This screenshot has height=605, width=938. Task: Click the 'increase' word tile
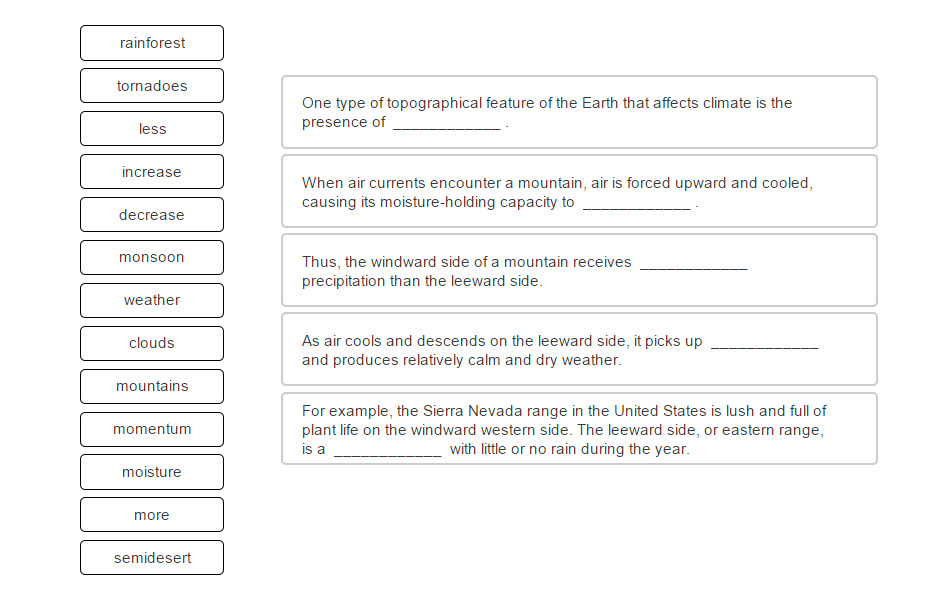coord(152,172)
